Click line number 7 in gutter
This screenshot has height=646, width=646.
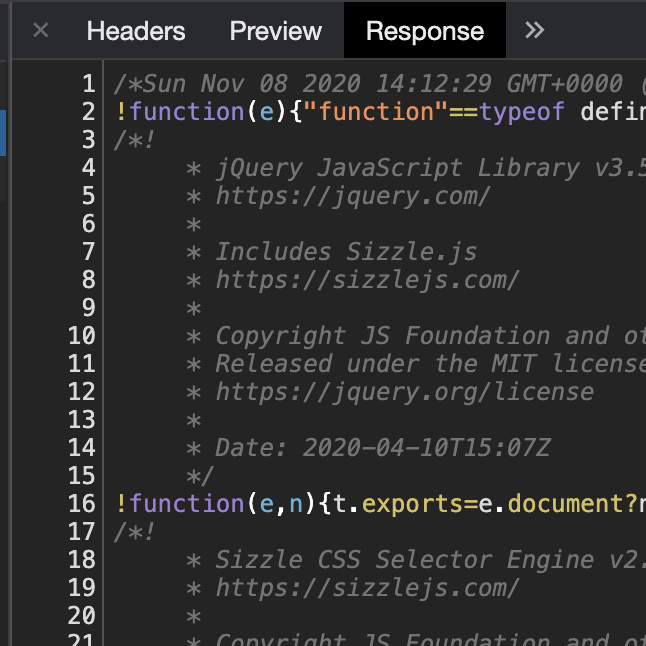pos(89,251)
